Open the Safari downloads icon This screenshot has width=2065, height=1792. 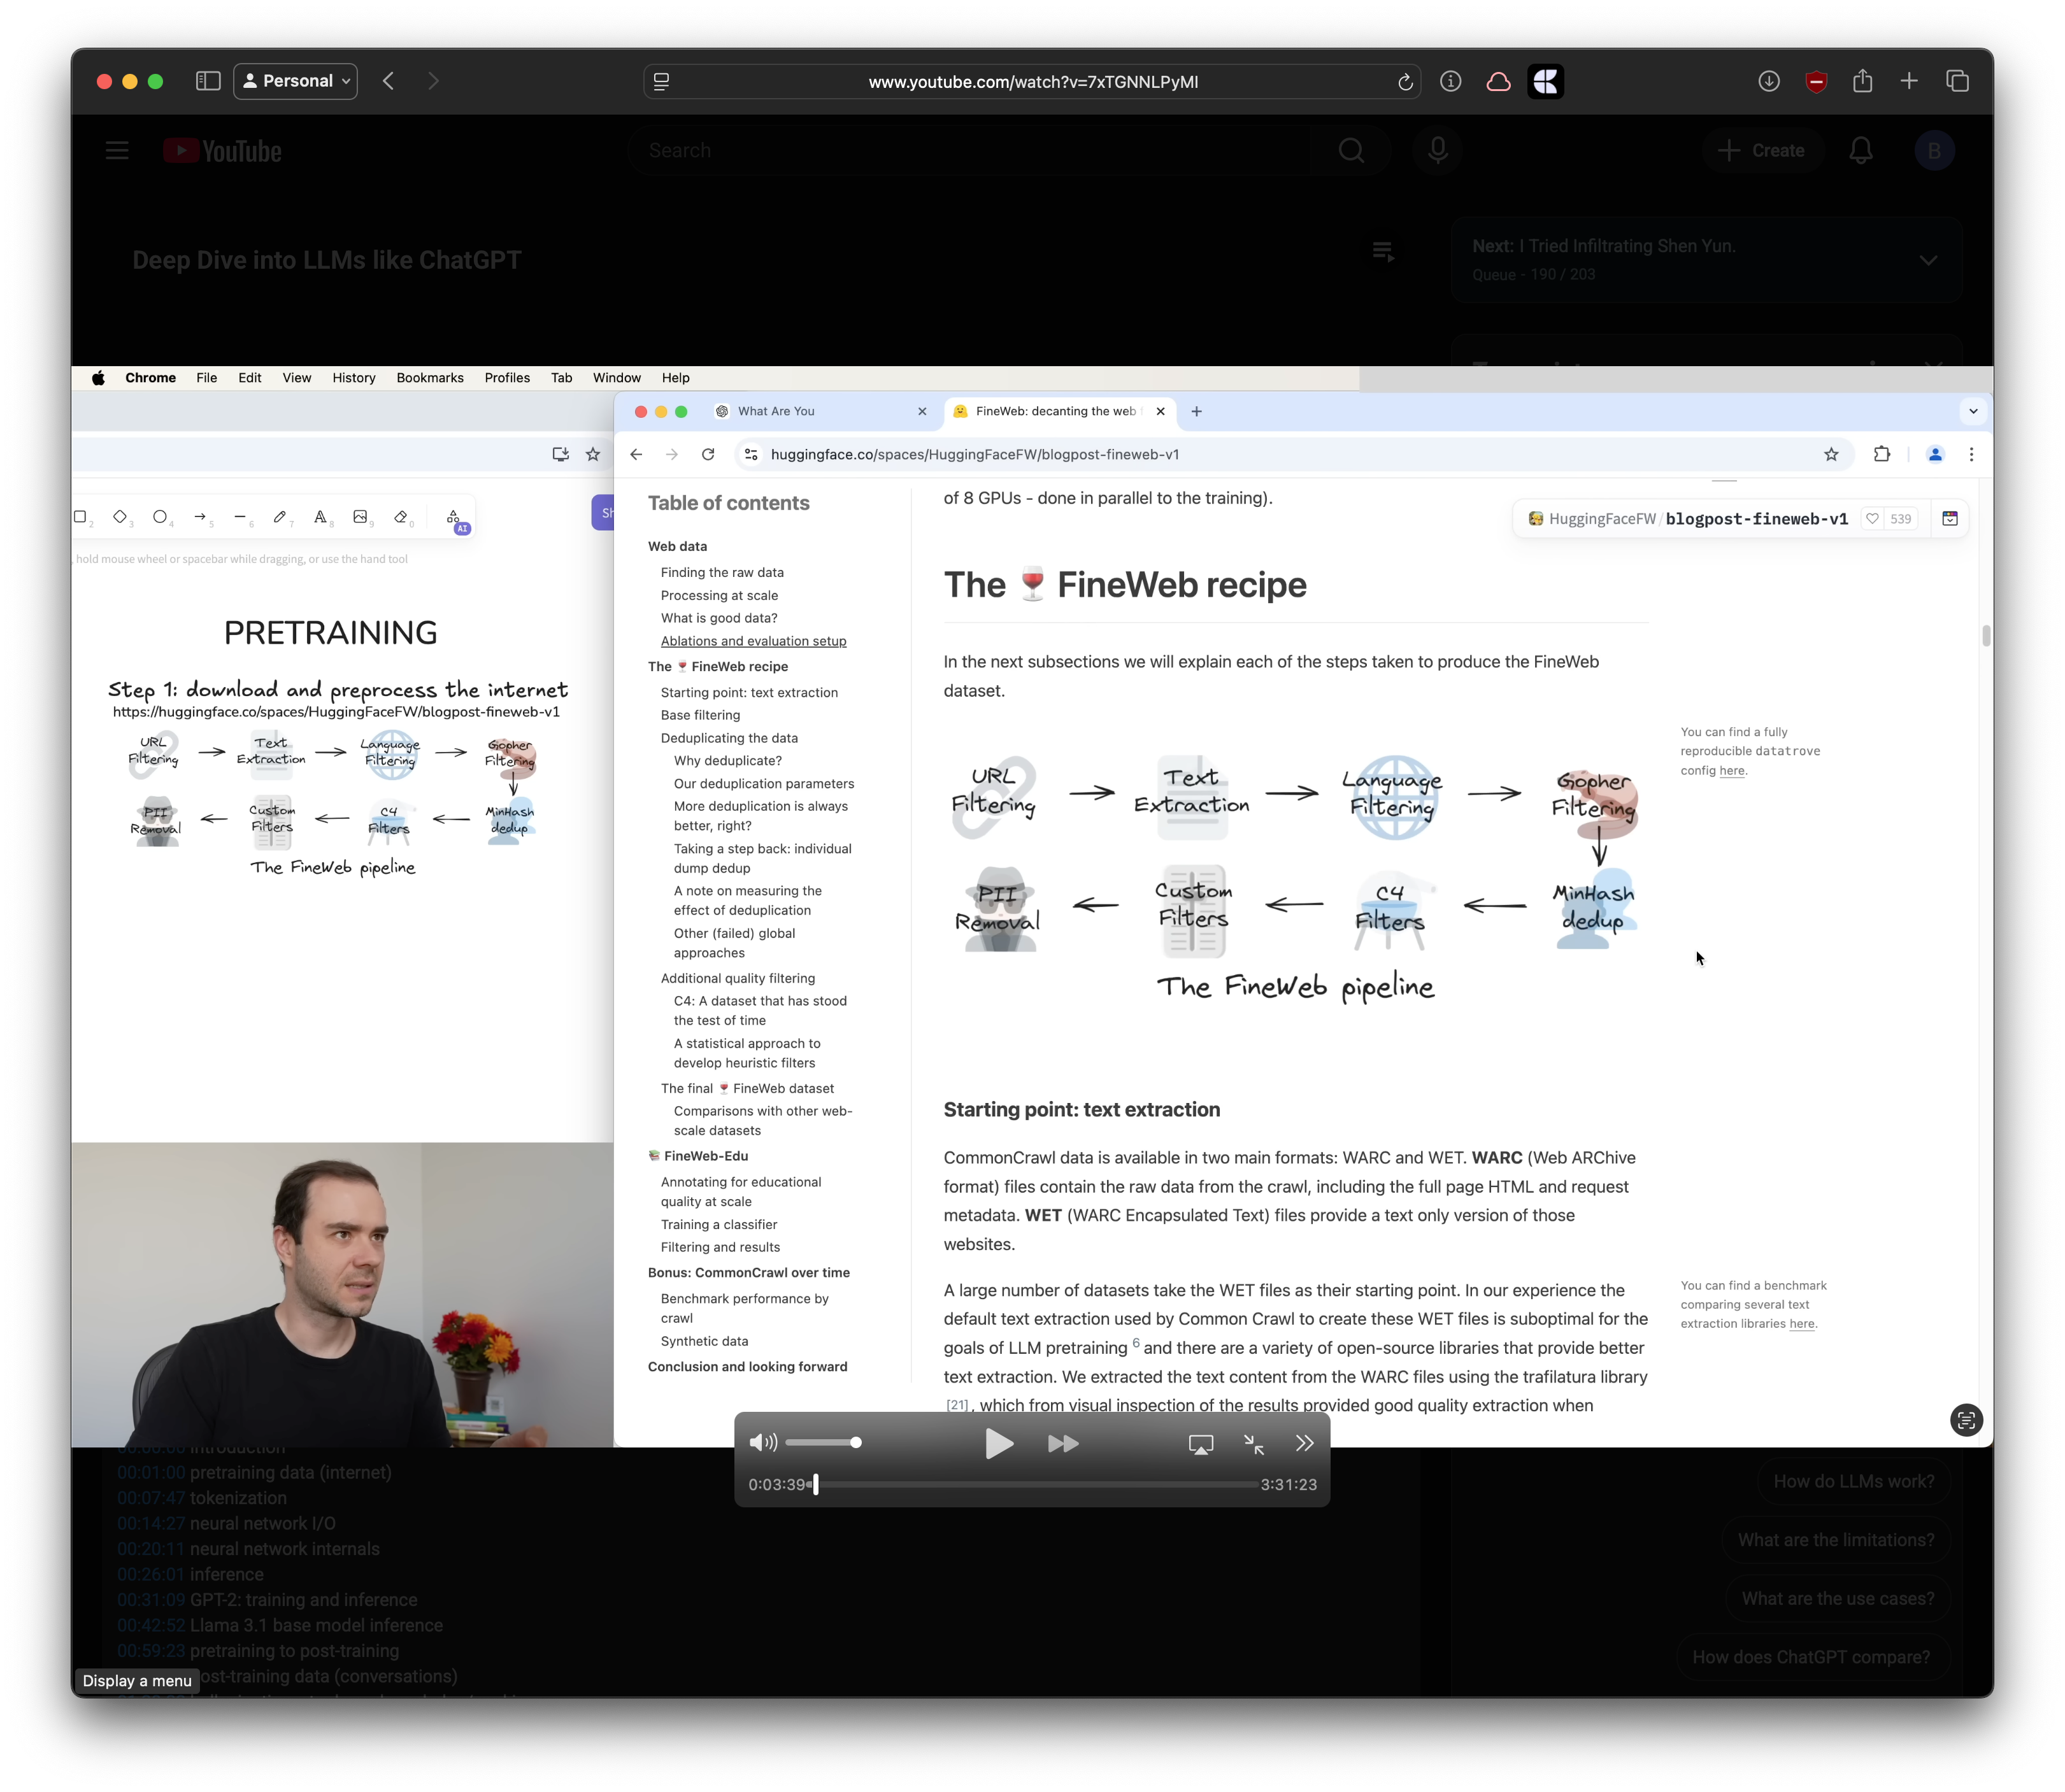(1769, 81)
